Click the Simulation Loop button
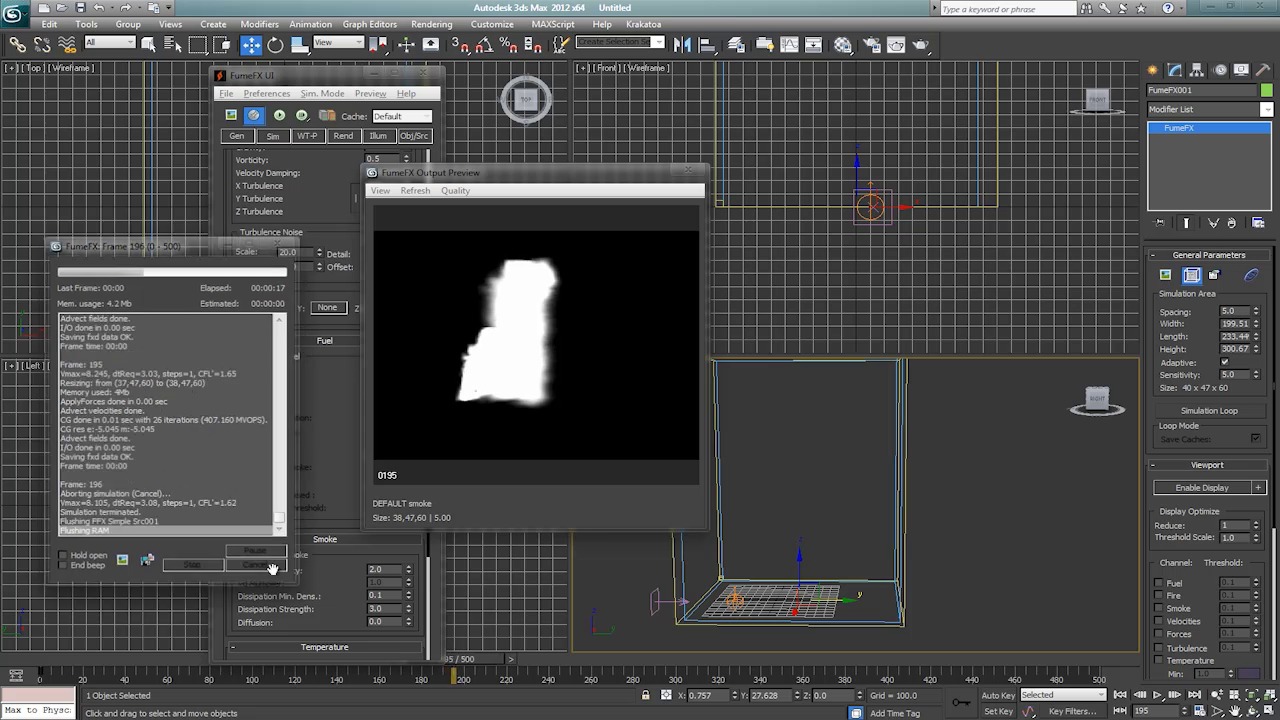Viewport: 1280px width, 720px height. coord(1209,411)
